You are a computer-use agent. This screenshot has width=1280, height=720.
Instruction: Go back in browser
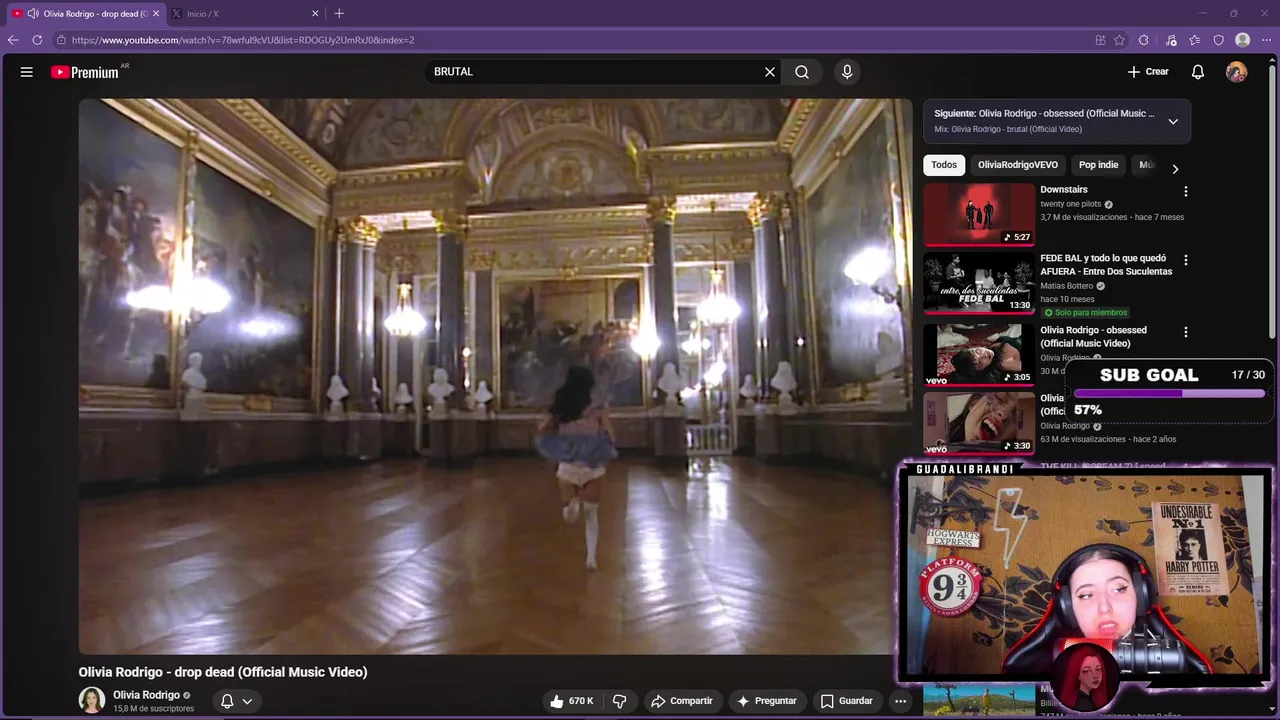(13, 40)
